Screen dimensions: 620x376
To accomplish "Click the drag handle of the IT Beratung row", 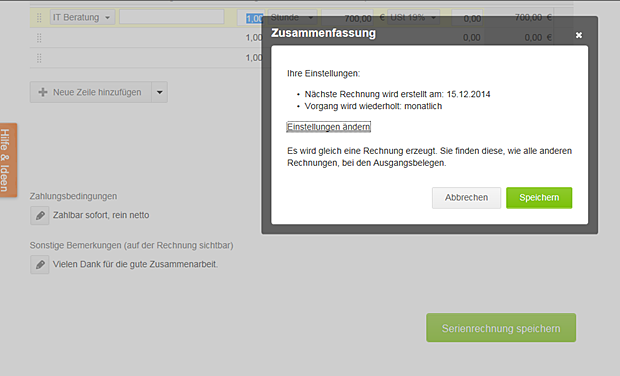I will pos(39,17).
